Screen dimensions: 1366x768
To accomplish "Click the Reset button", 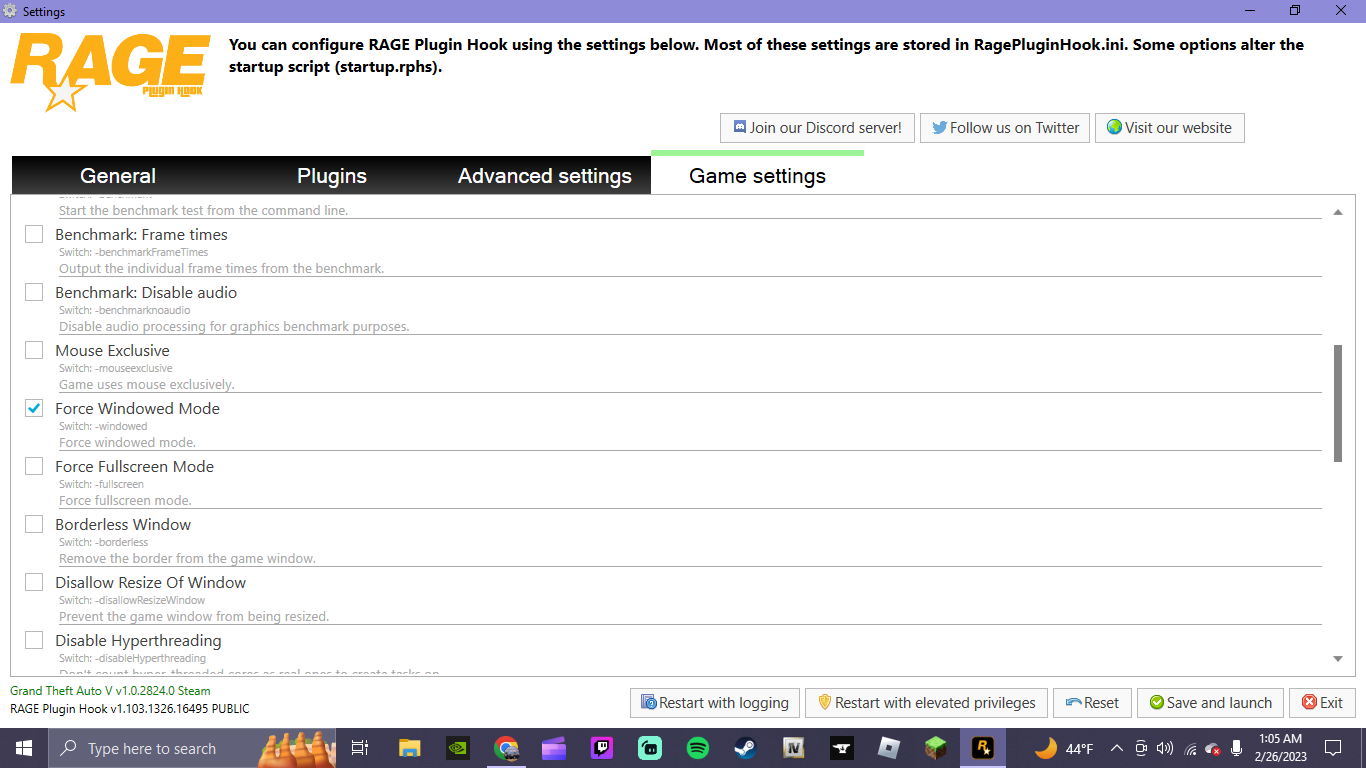I will click(1092, 703).
